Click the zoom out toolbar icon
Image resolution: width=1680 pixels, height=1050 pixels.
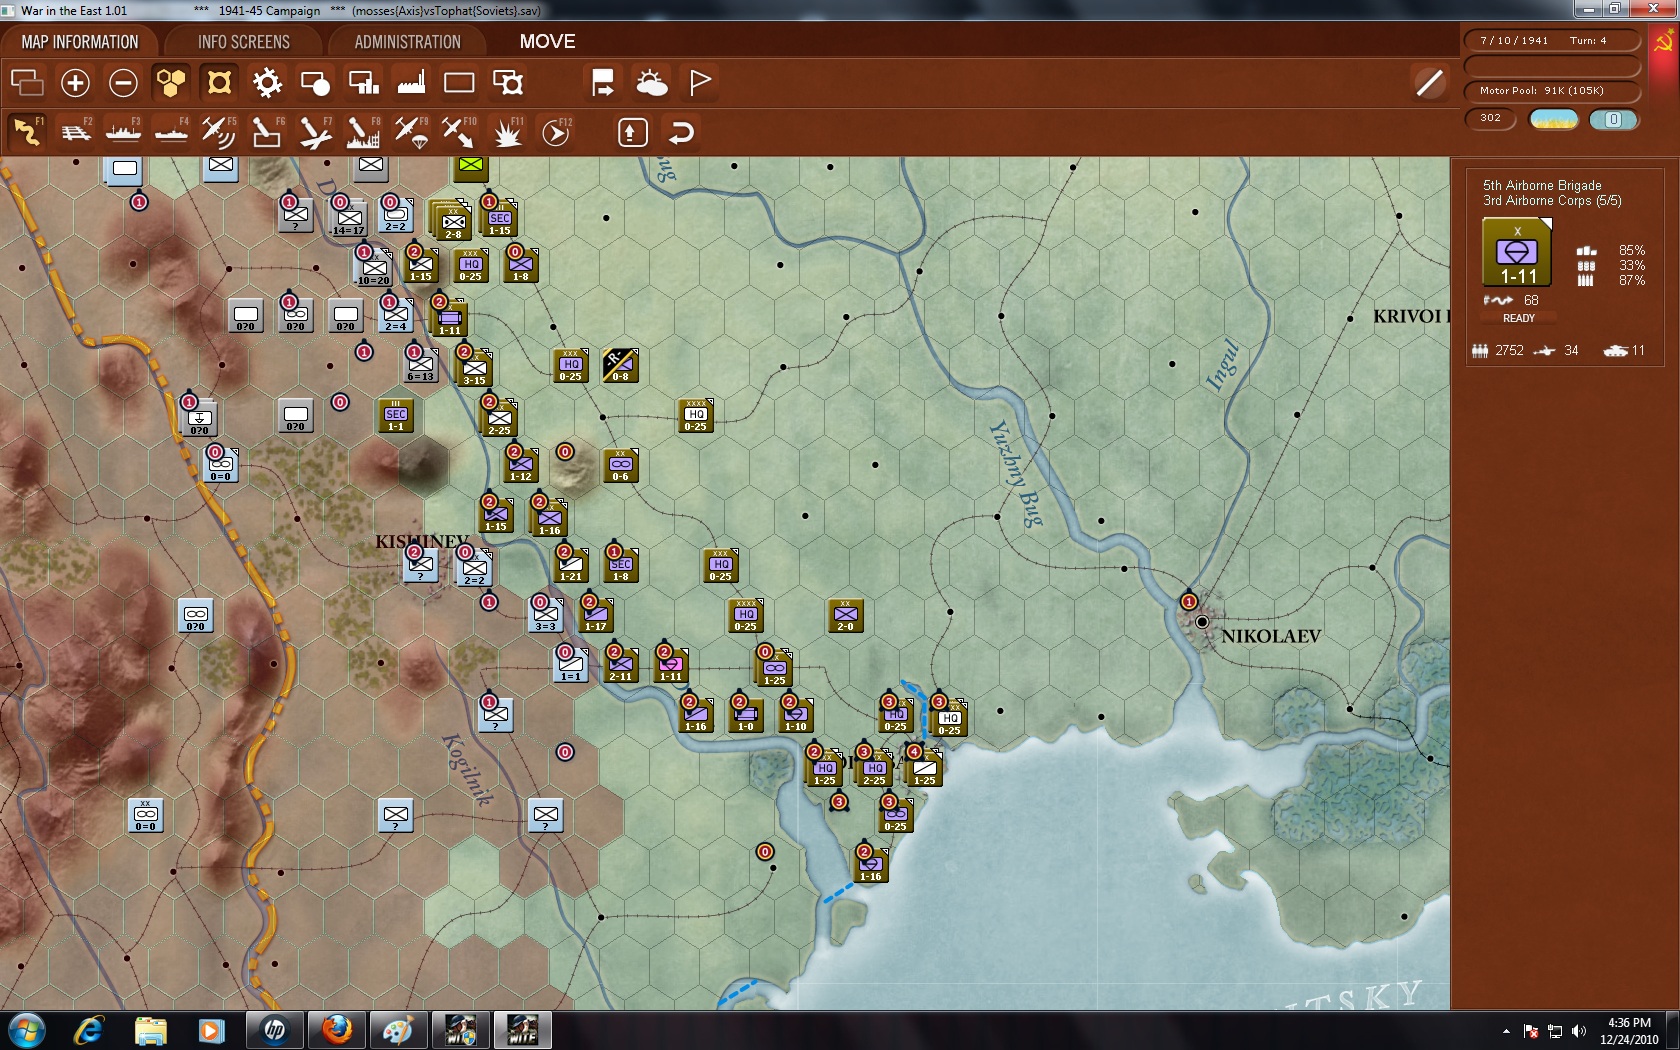pos(123,82)
